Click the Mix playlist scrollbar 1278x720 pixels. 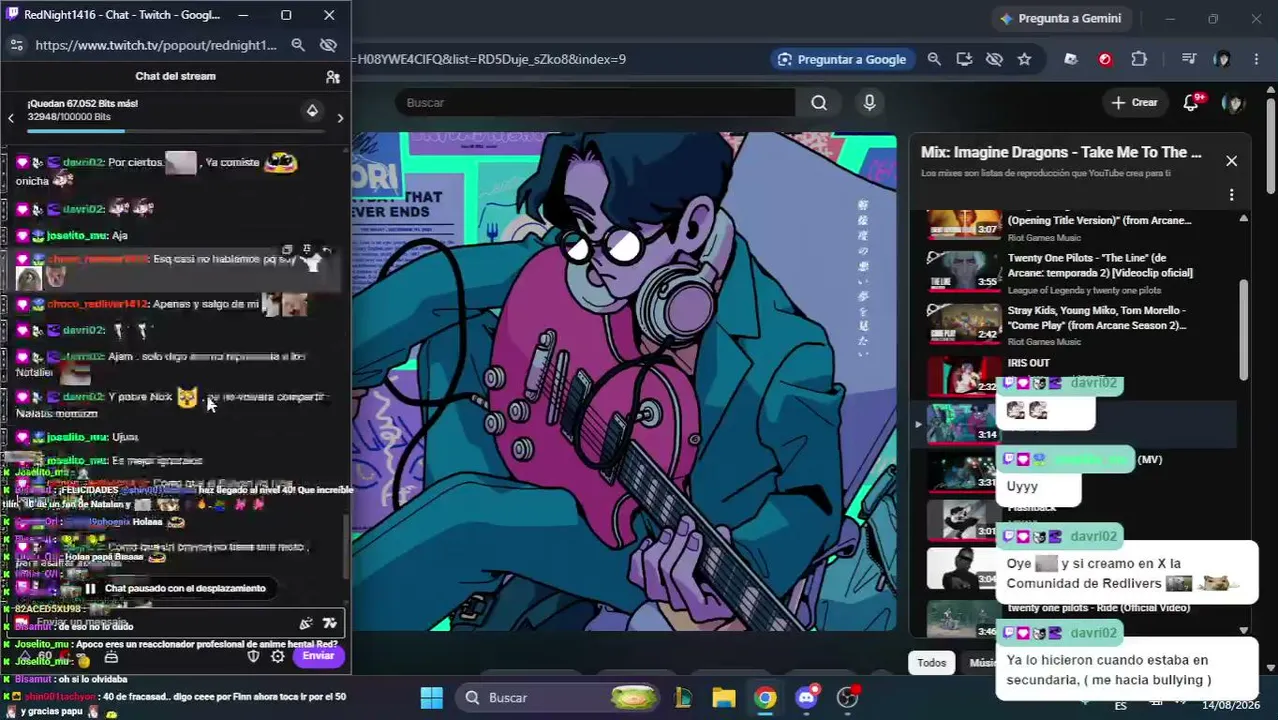point(1244,330)
